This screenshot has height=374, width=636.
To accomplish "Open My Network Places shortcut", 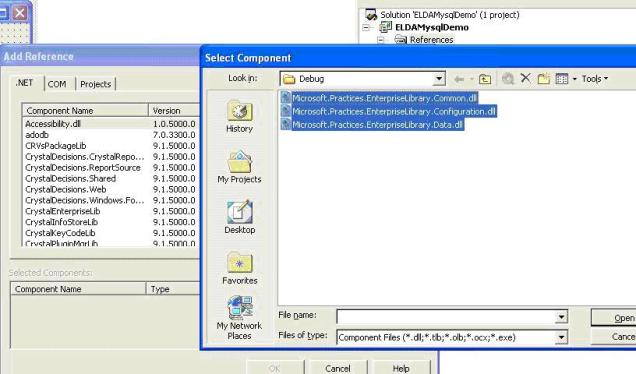I will click(239, 318).
